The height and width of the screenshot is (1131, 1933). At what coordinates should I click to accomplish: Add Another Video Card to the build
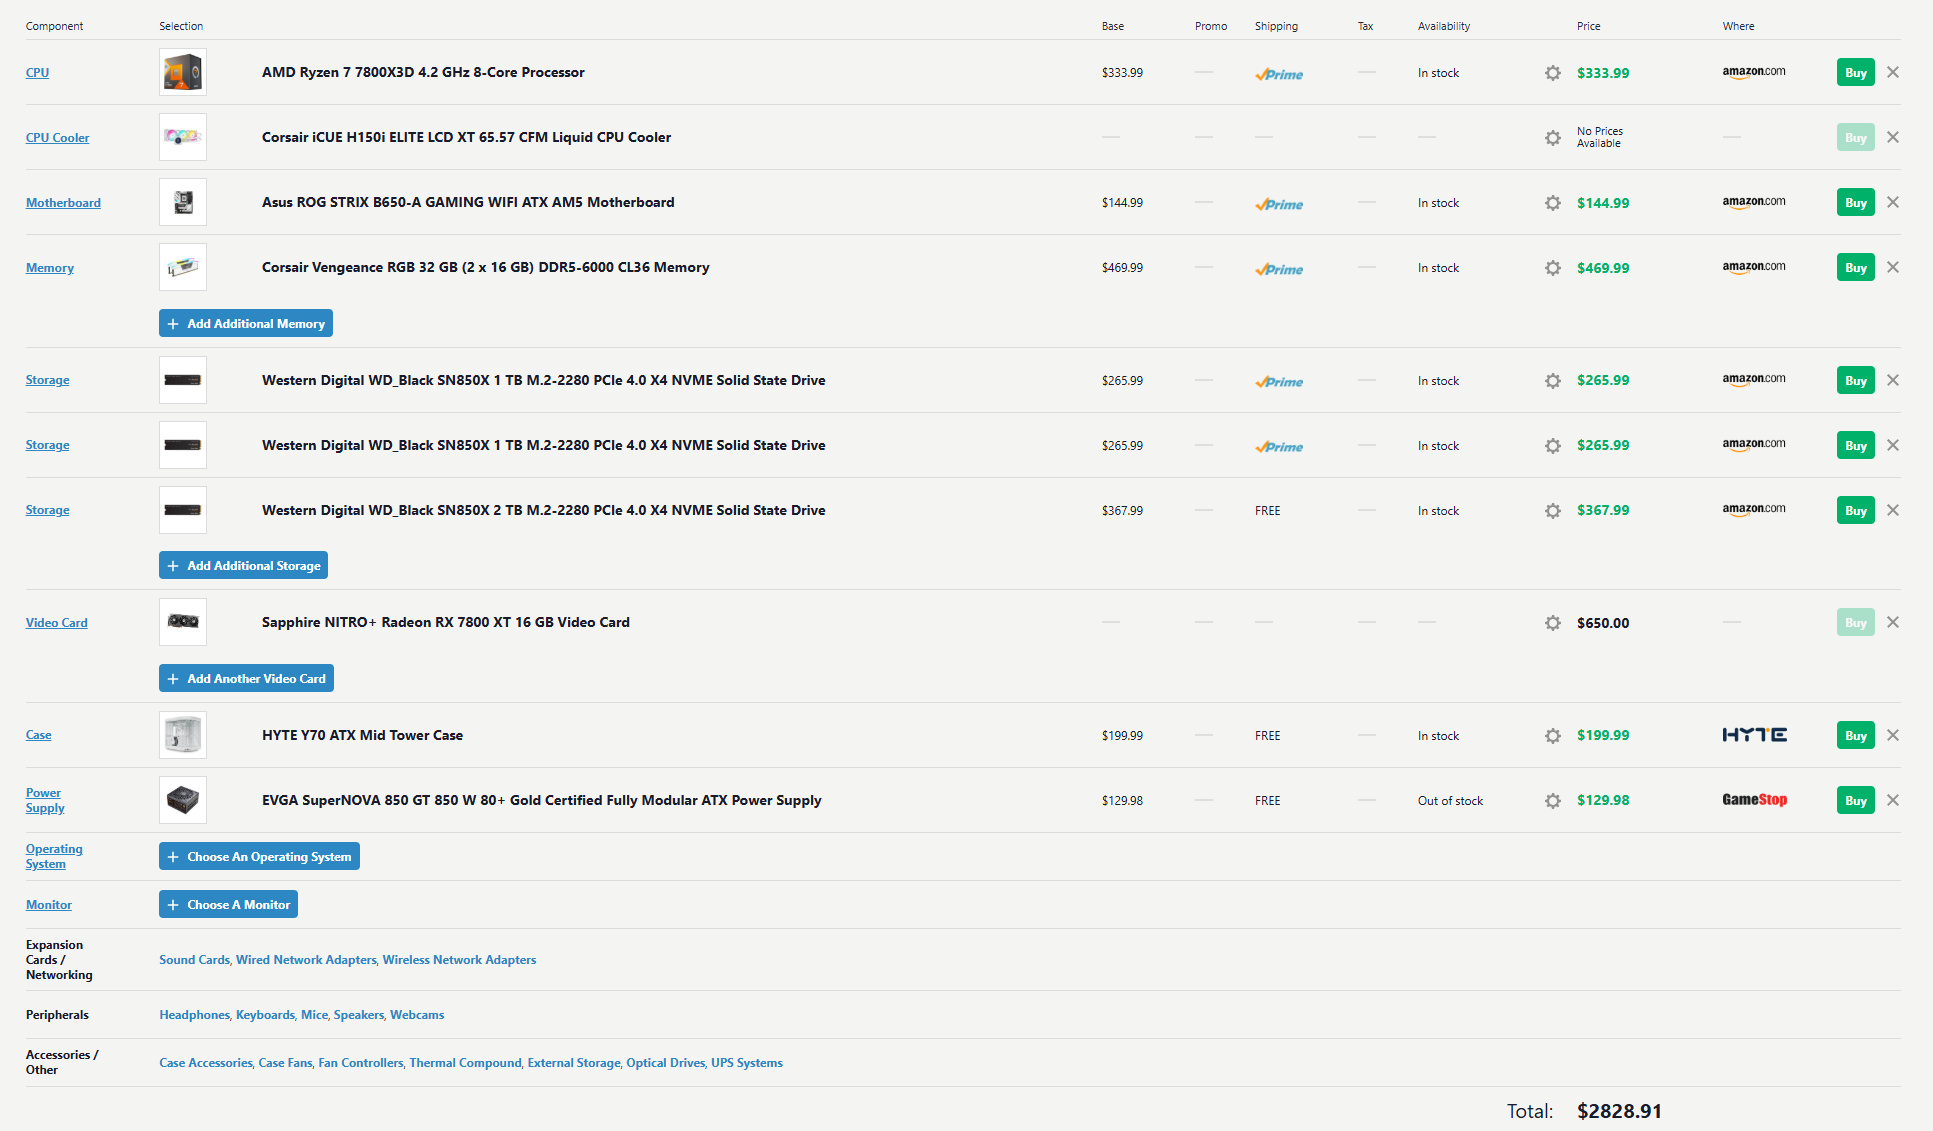[246, 678]
